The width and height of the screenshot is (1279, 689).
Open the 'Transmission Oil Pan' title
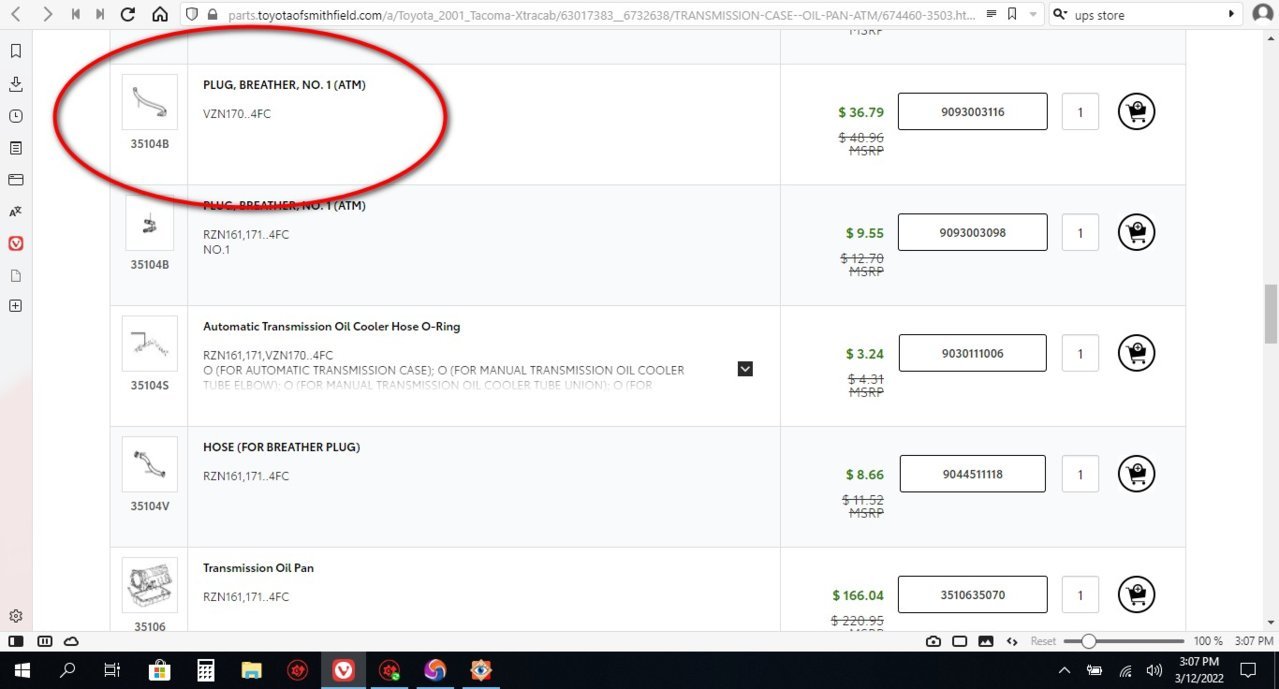click(259, 568)
